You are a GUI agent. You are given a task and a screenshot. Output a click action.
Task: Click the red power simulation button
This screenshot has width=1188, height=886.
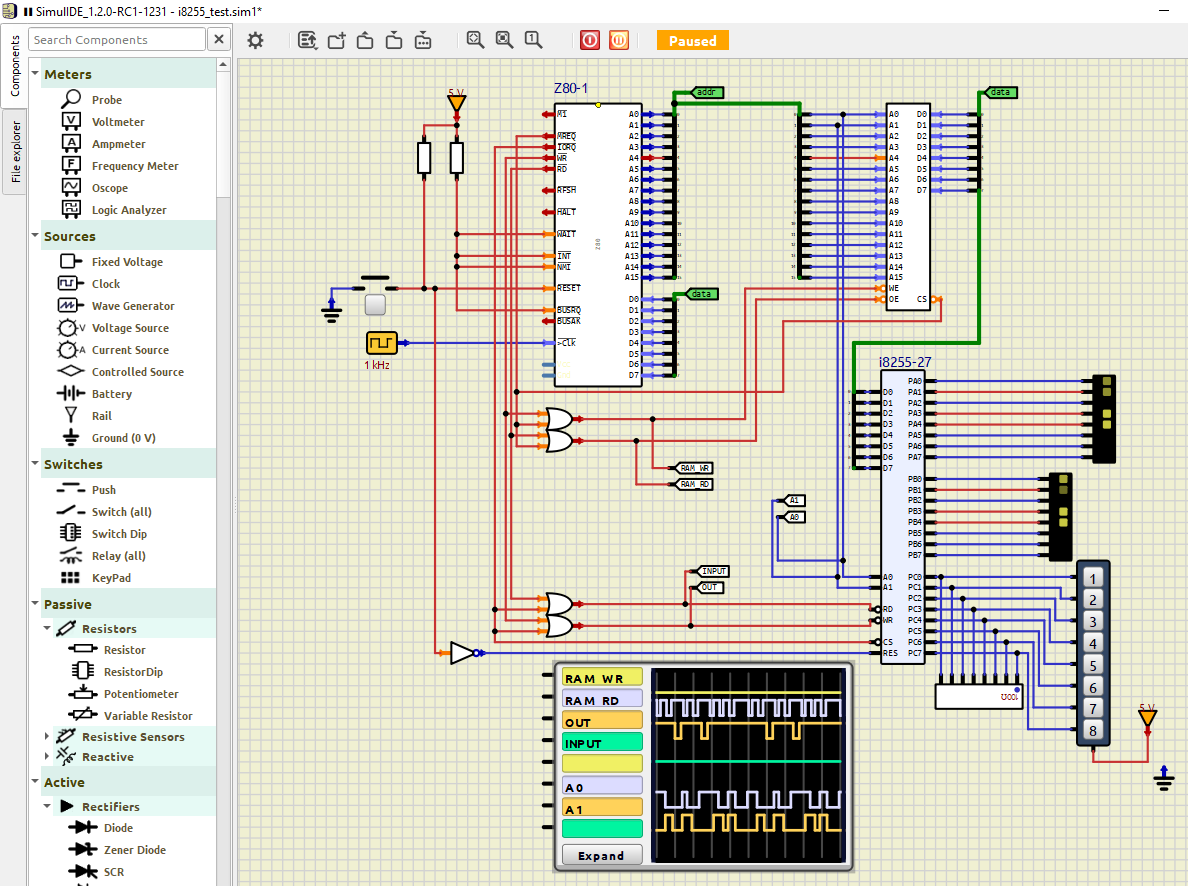point(590,40)
